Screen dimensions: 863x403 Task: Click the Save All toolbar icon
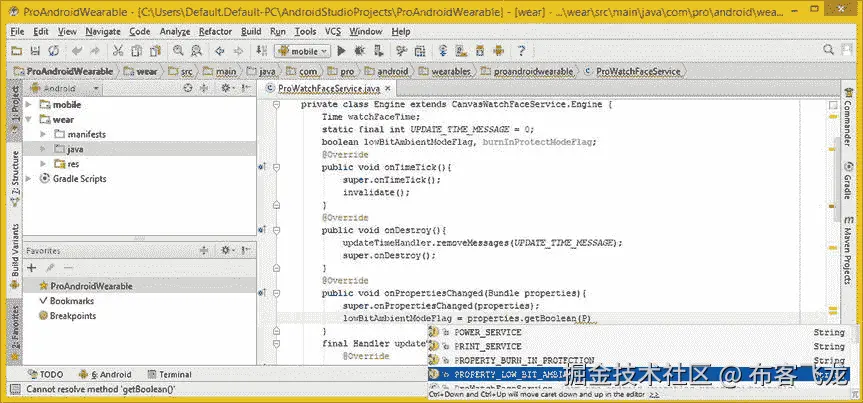[35, 51]
